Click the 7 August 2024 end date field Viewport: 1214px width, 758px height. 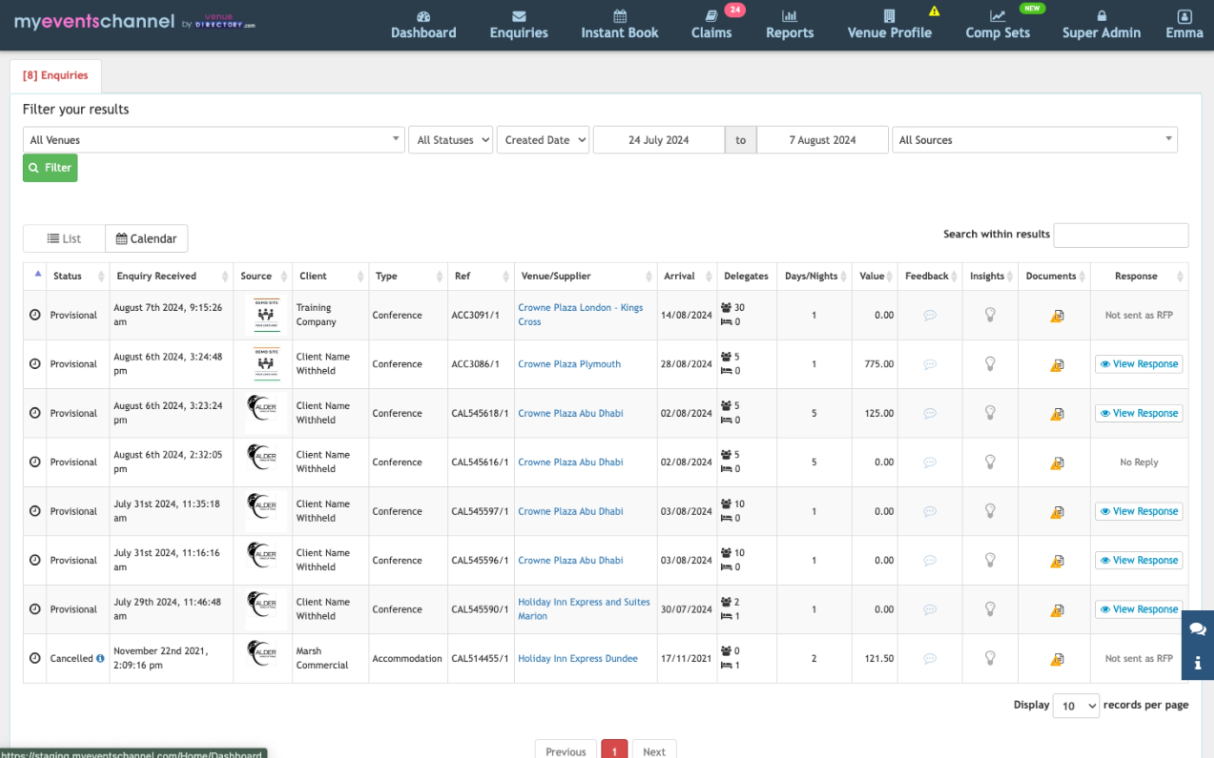[x=822, y=140]
